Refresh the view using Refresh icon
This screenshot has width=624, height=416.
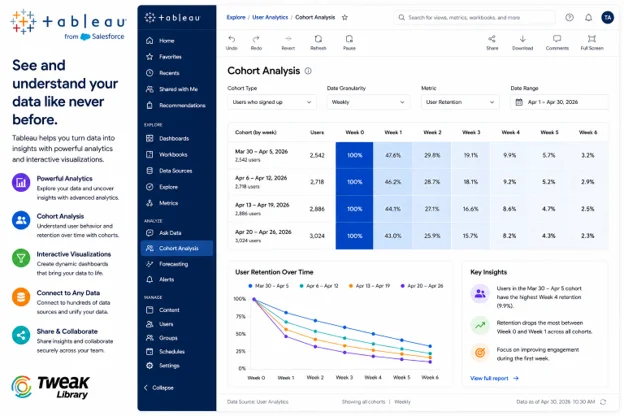318,39
